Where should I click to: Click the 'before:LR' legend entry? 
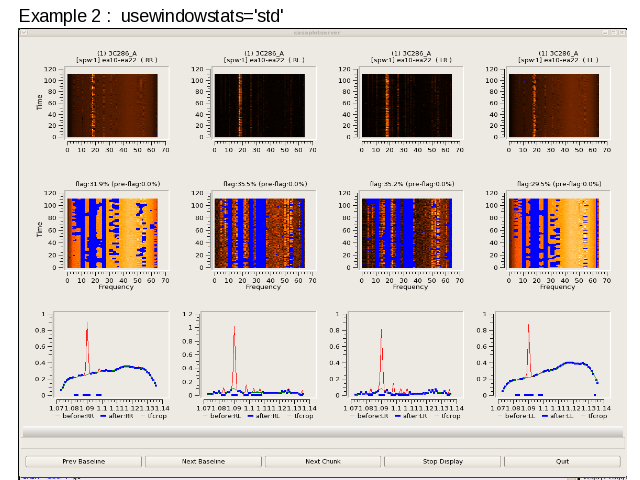click(x=369, y=416)
